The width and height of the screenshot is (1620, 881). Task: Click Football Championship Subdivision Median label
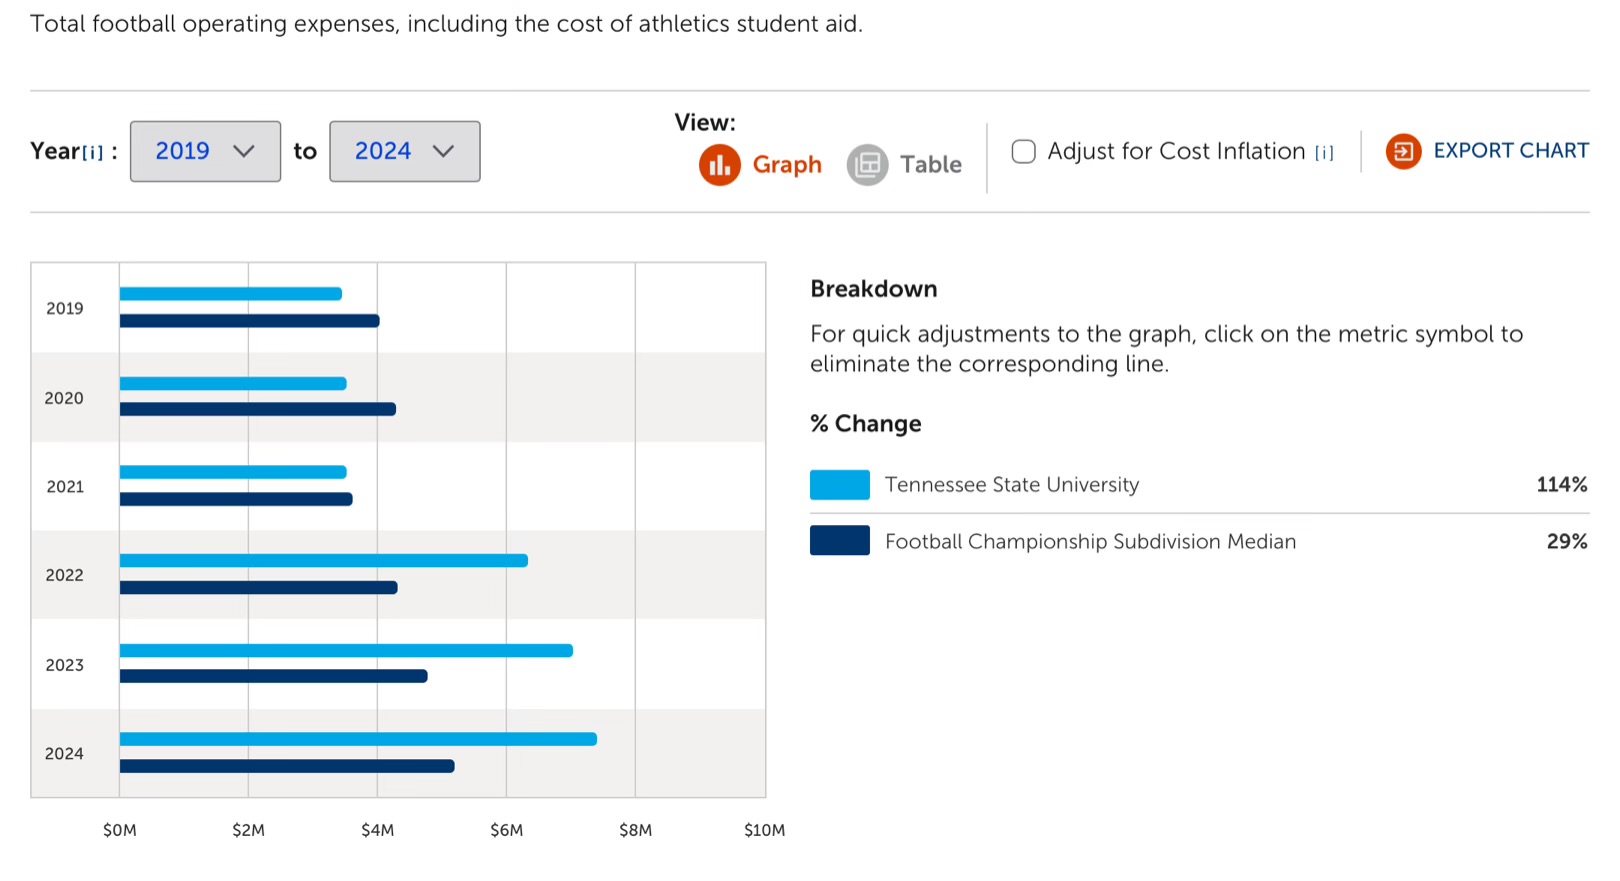coord(1090,541)
